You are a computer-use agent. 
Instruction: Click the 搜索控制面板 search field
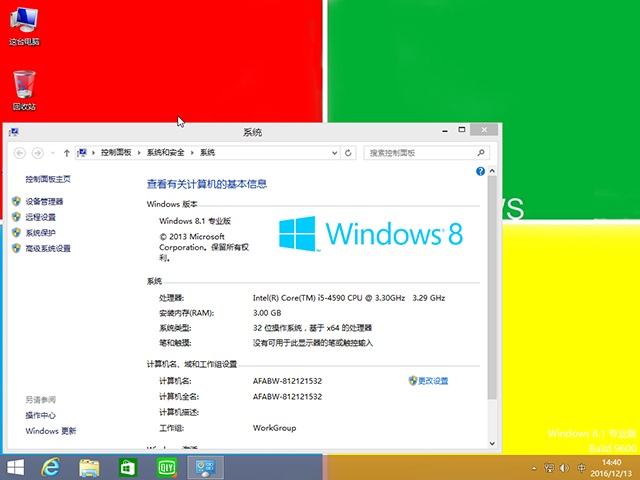[420, 153]
